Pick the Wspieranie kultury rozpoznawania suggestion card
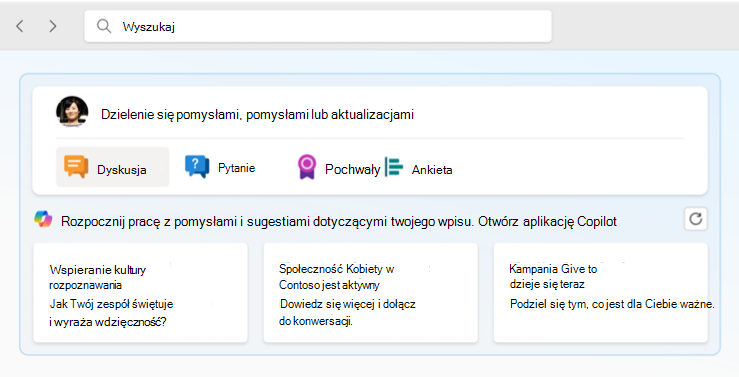This screenshot has width=739, height=377. (x=140, y=293)
